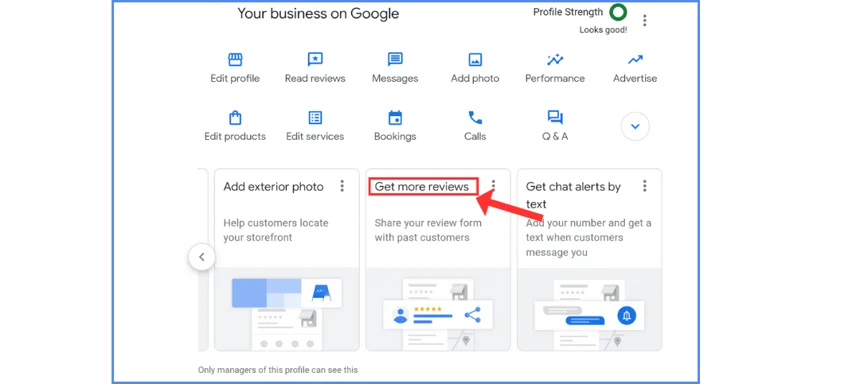The image size is (860, 384).
Task: Click the Bookings label
Action: (x=395, y=137)
